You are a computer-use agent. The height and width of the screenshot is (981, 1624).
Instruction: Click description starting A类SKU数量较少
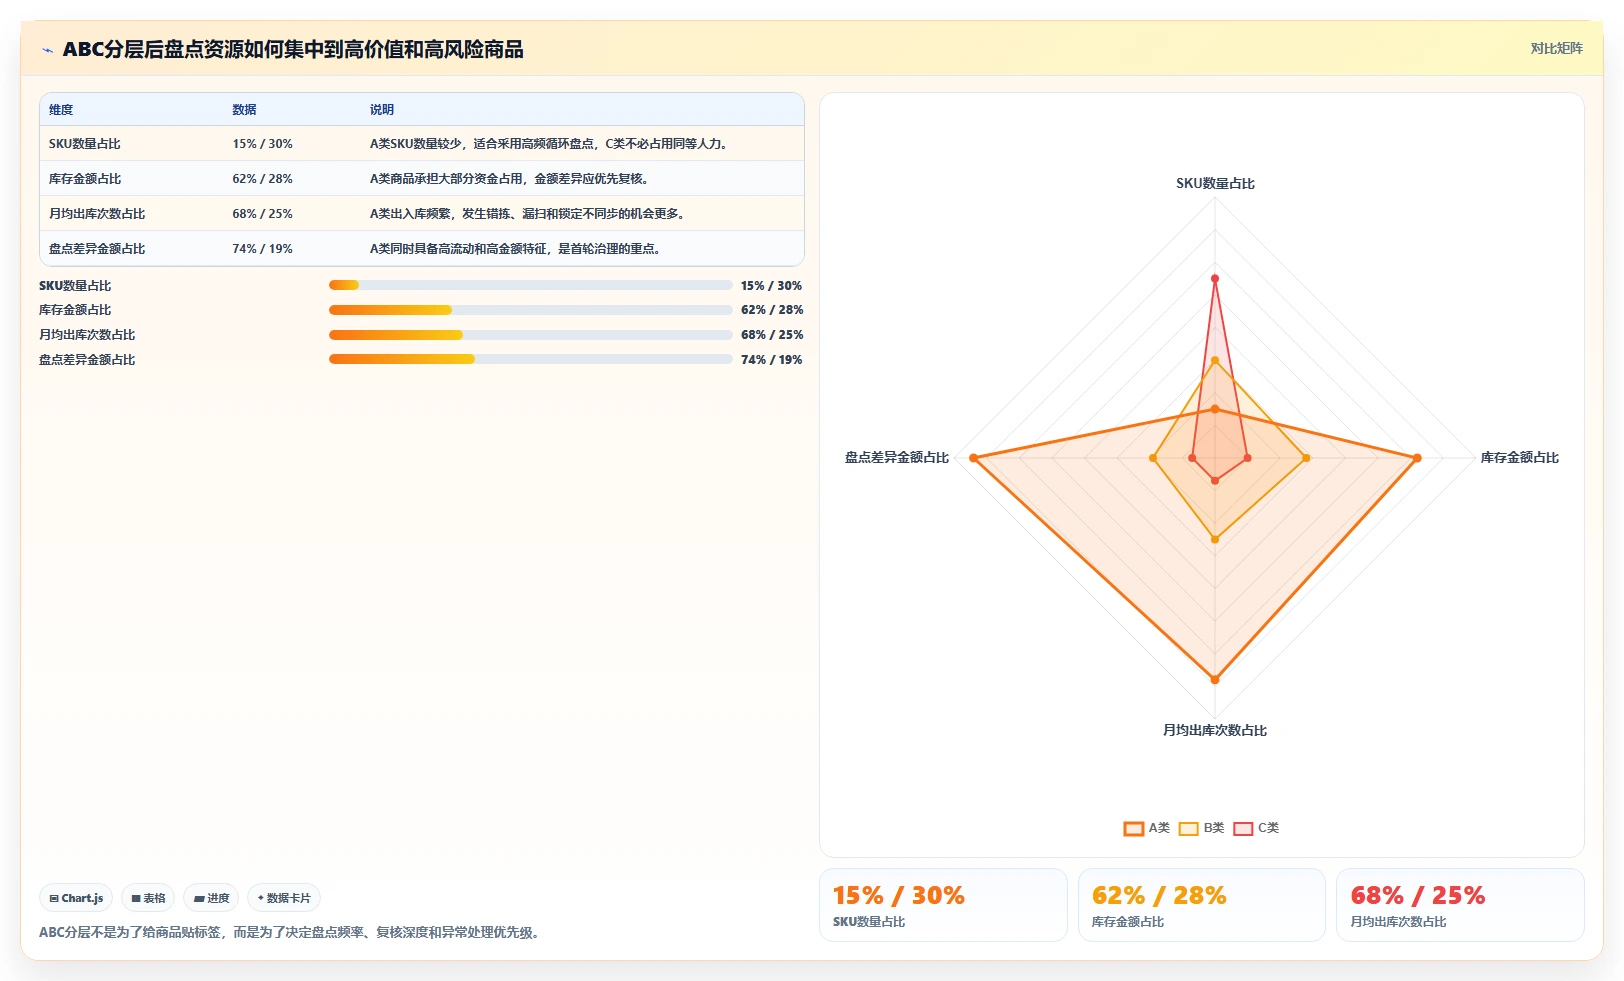[x=550, y=144]
